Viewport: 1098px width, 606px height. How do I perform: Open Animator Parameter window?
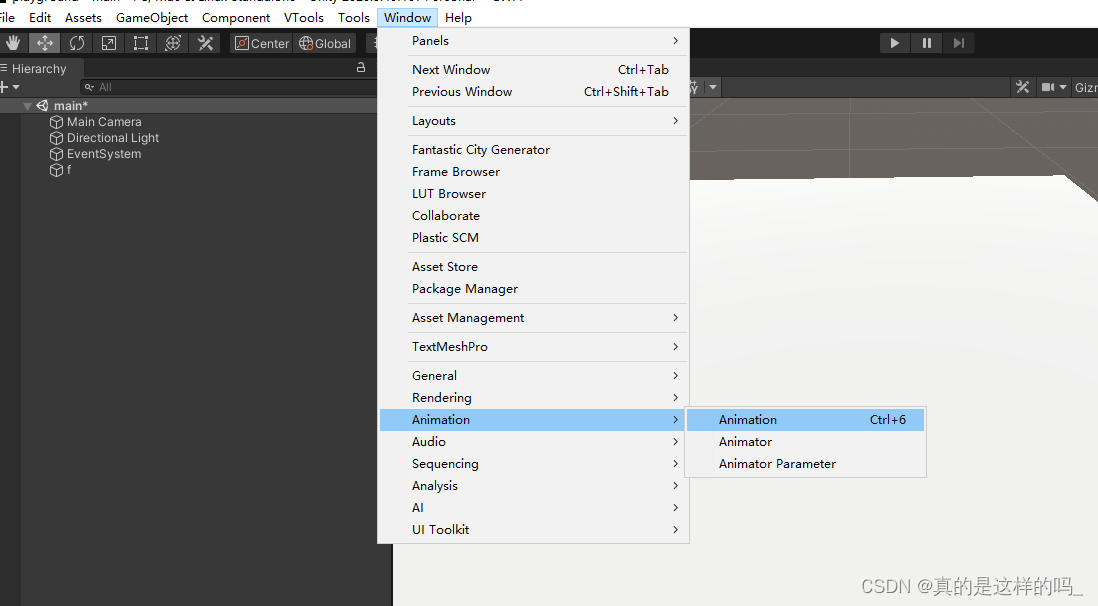[x=805, y=464]
